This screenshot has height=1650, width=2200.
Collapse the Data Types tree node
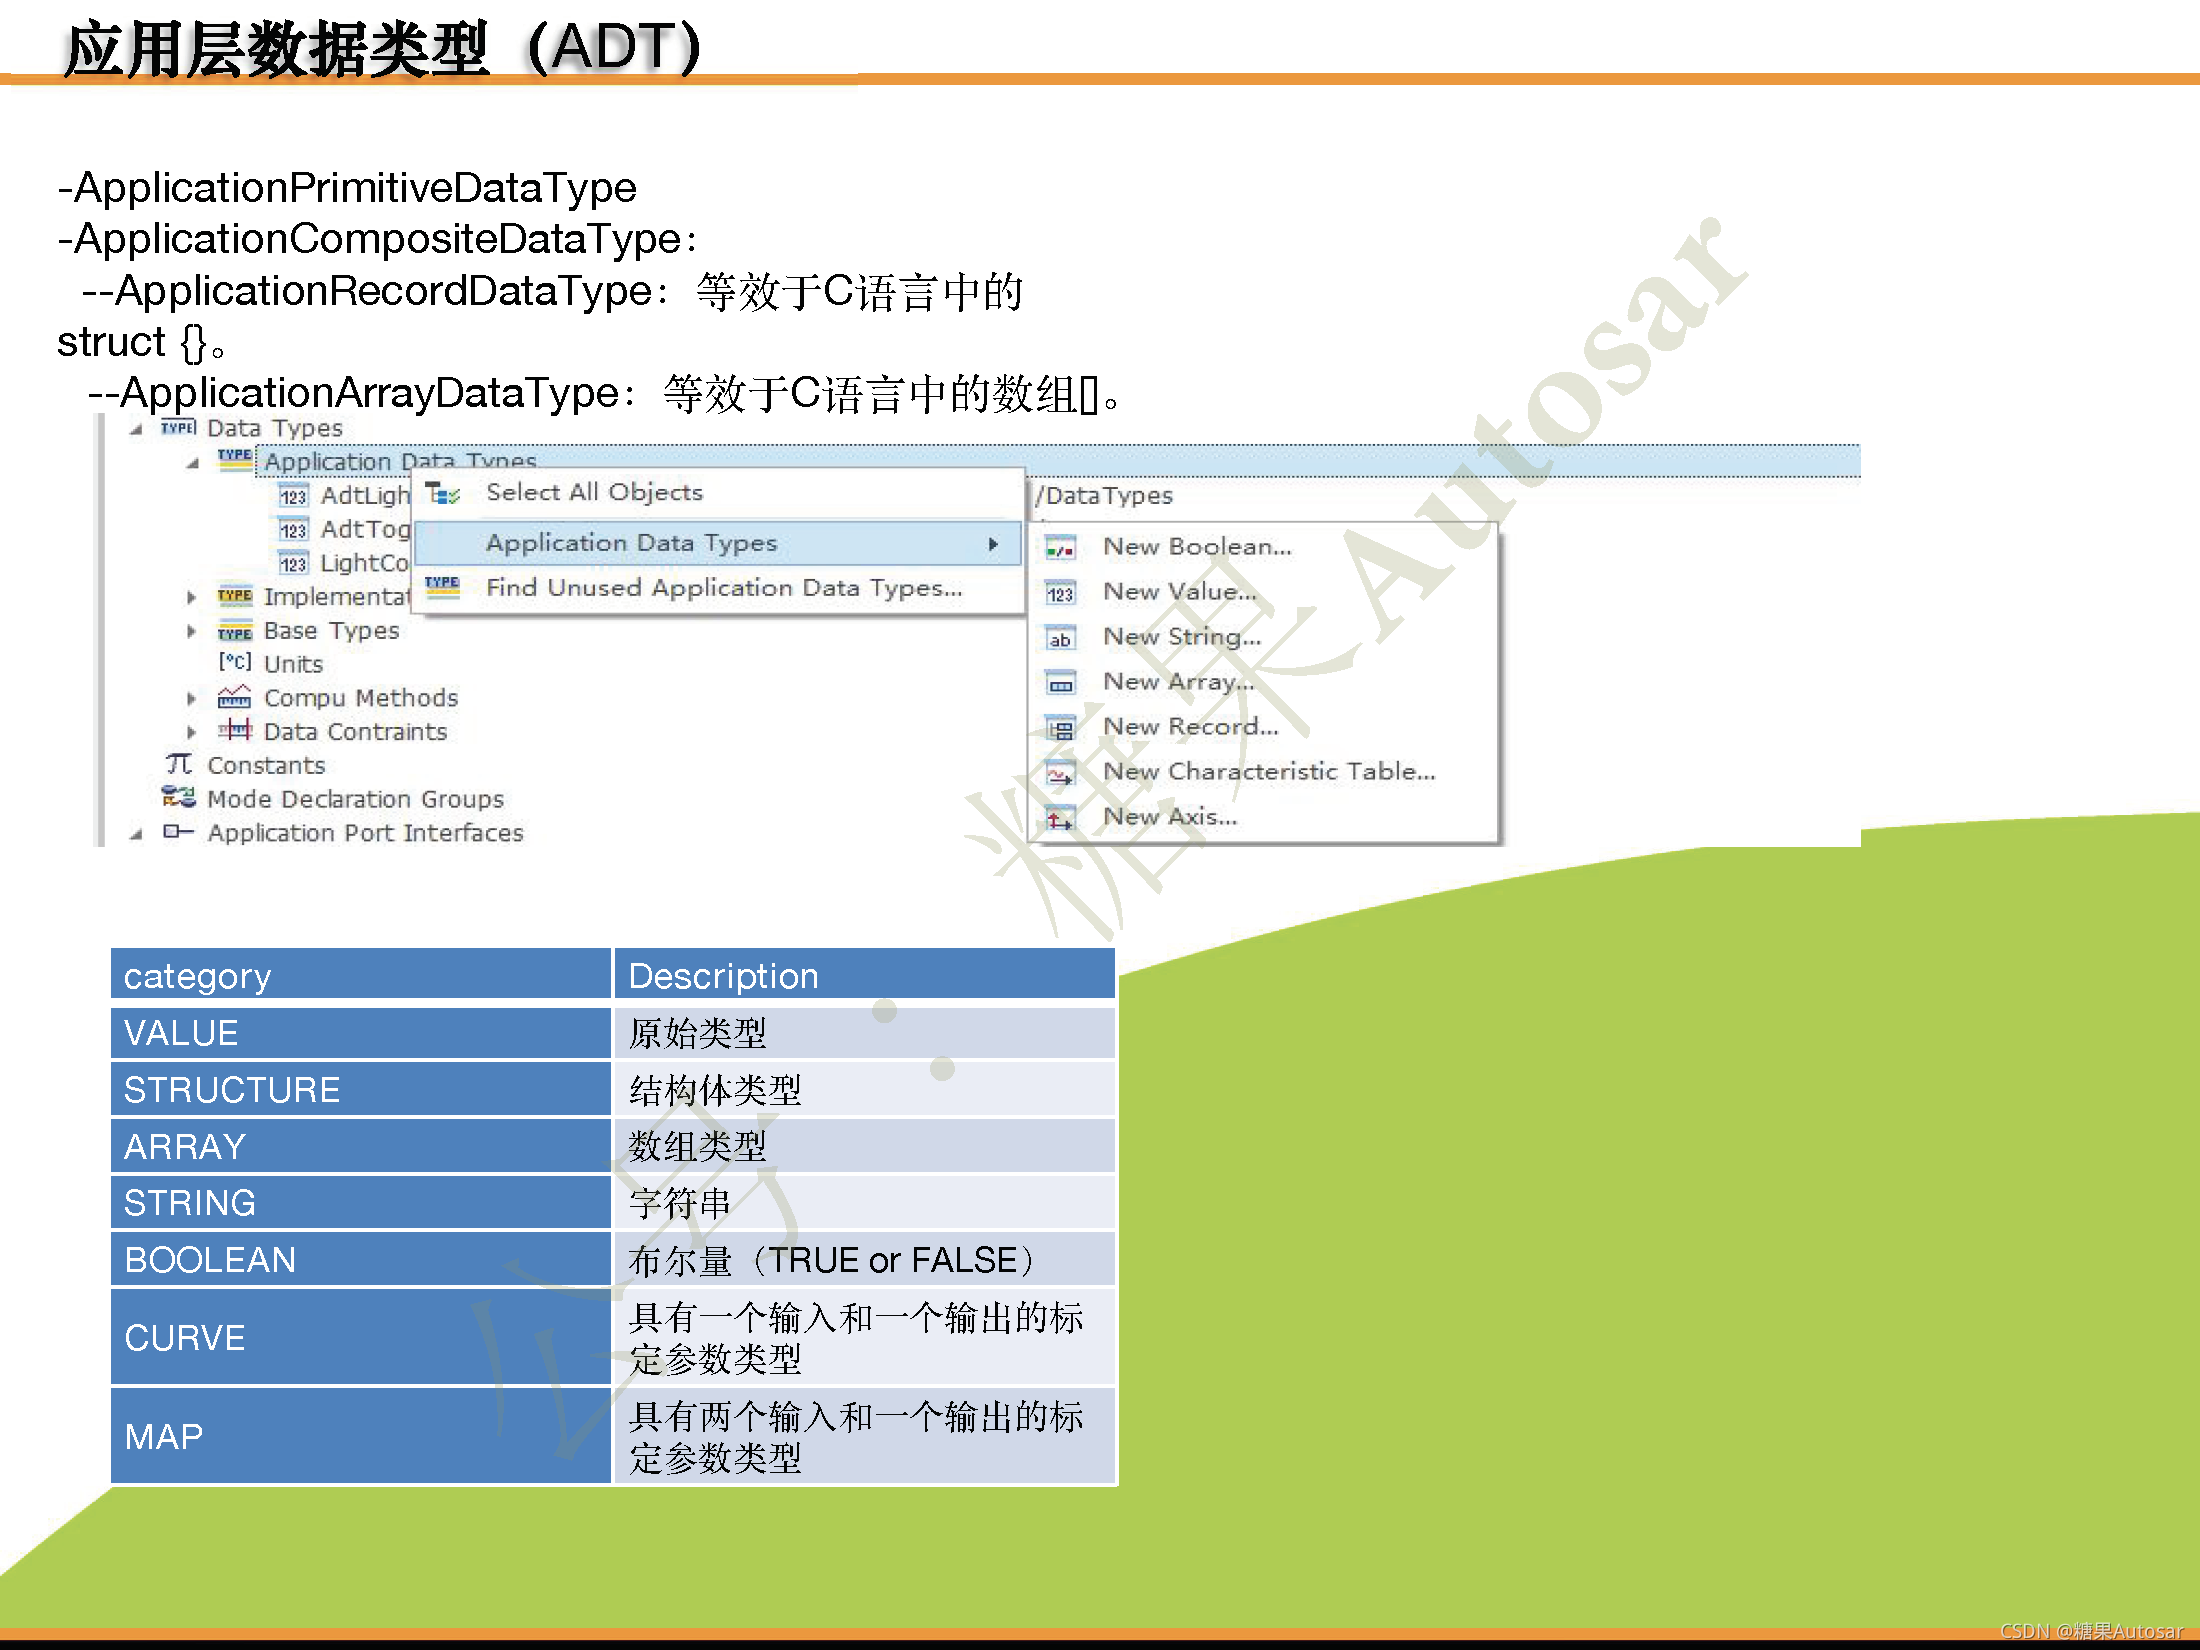tap(137, 430)
